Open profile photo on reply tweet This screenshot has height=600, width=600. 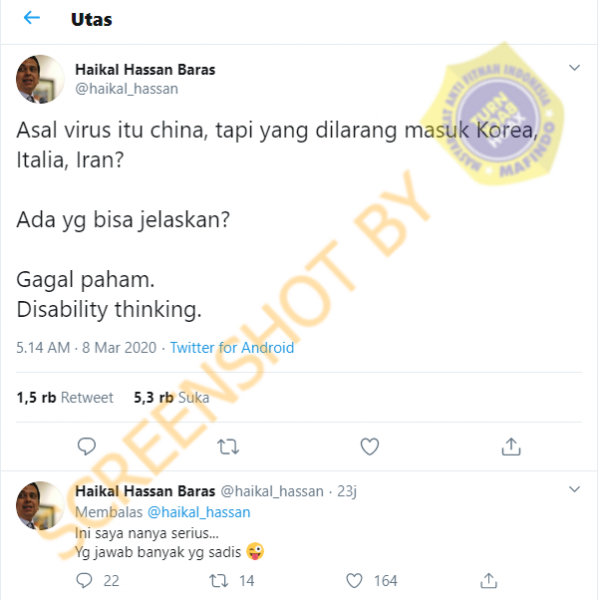point(40,505)
